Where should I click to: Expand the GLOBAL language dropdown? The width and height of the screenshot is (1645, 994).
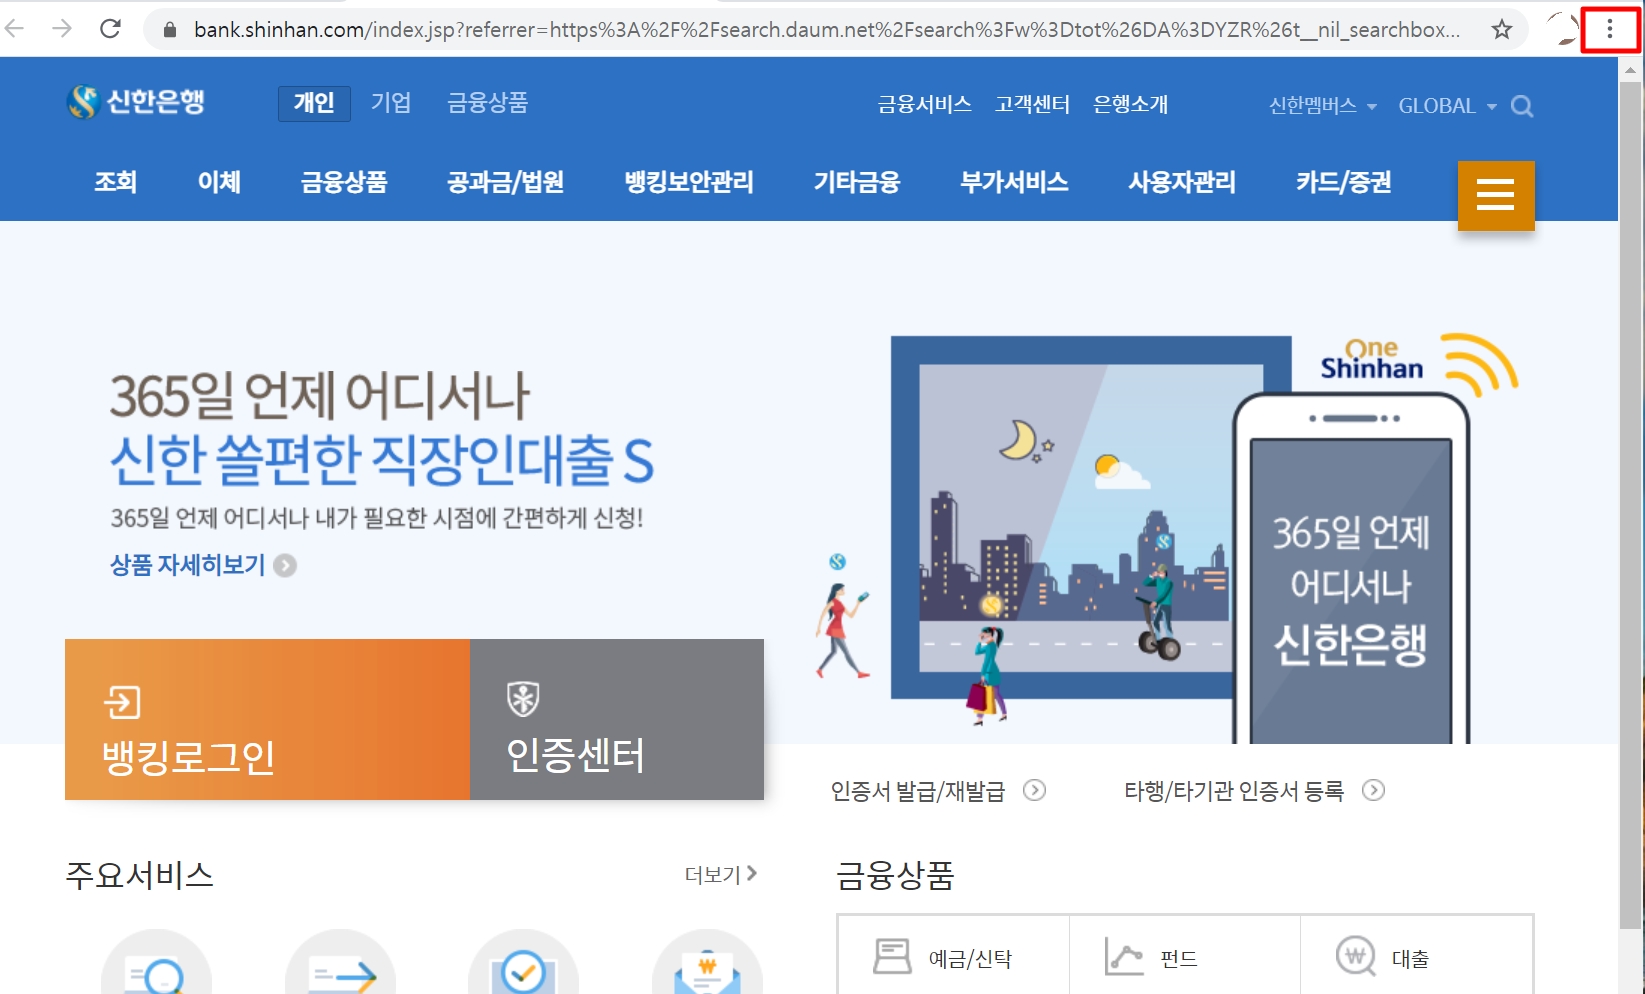1447,106
